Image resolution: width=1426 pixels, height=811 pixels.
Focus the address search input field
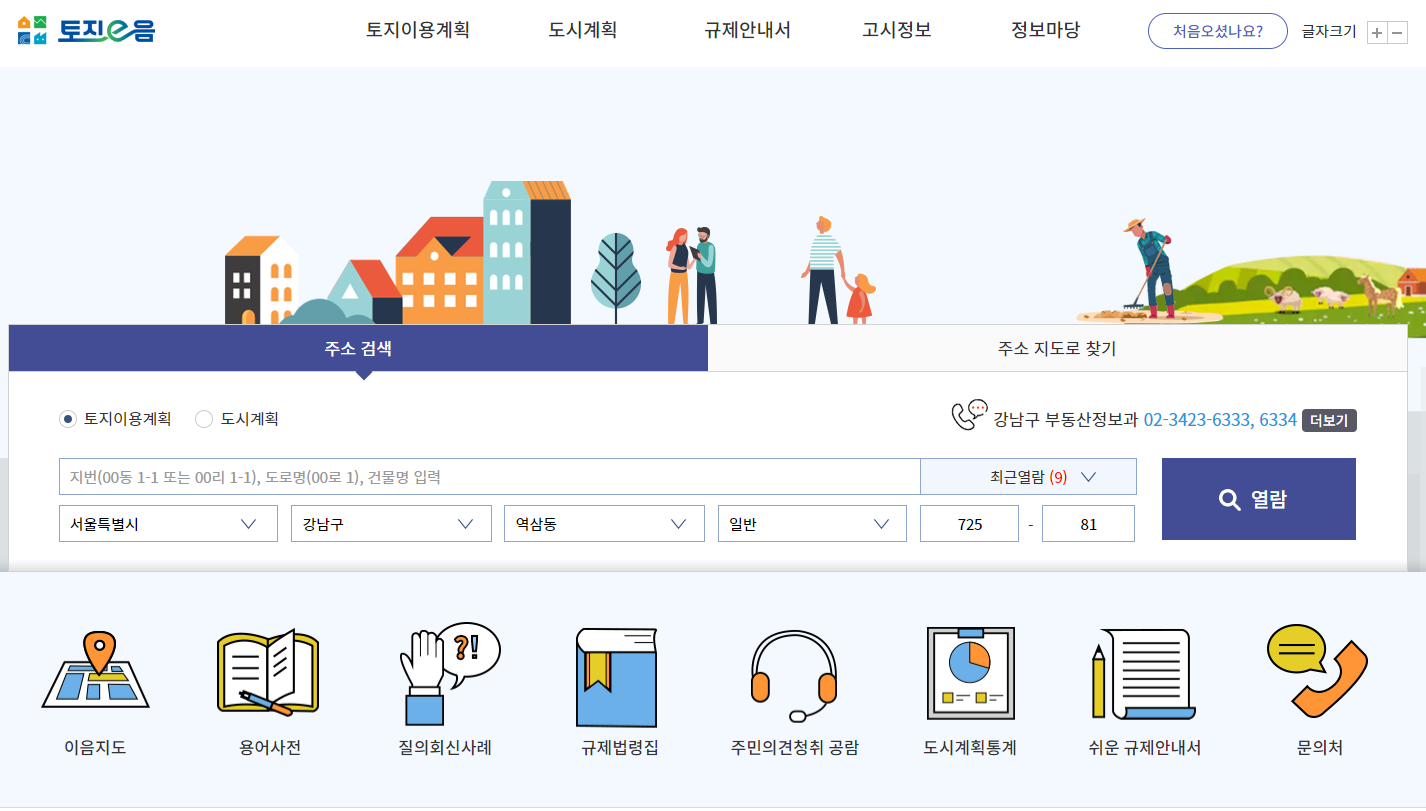[x=489, y=477]
